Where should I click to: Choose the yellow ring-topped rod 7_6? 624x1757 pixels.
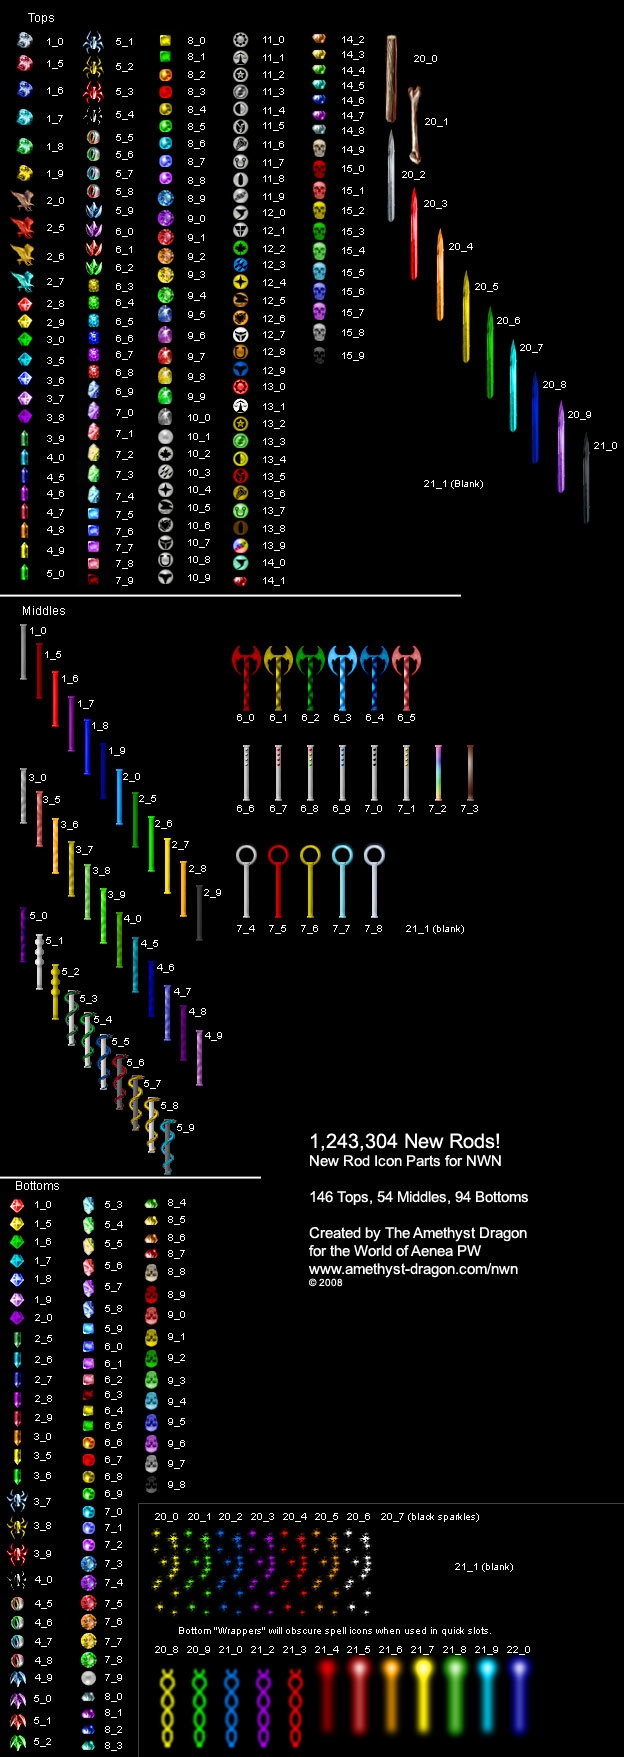pyautogui.click(x=310, y=880)
